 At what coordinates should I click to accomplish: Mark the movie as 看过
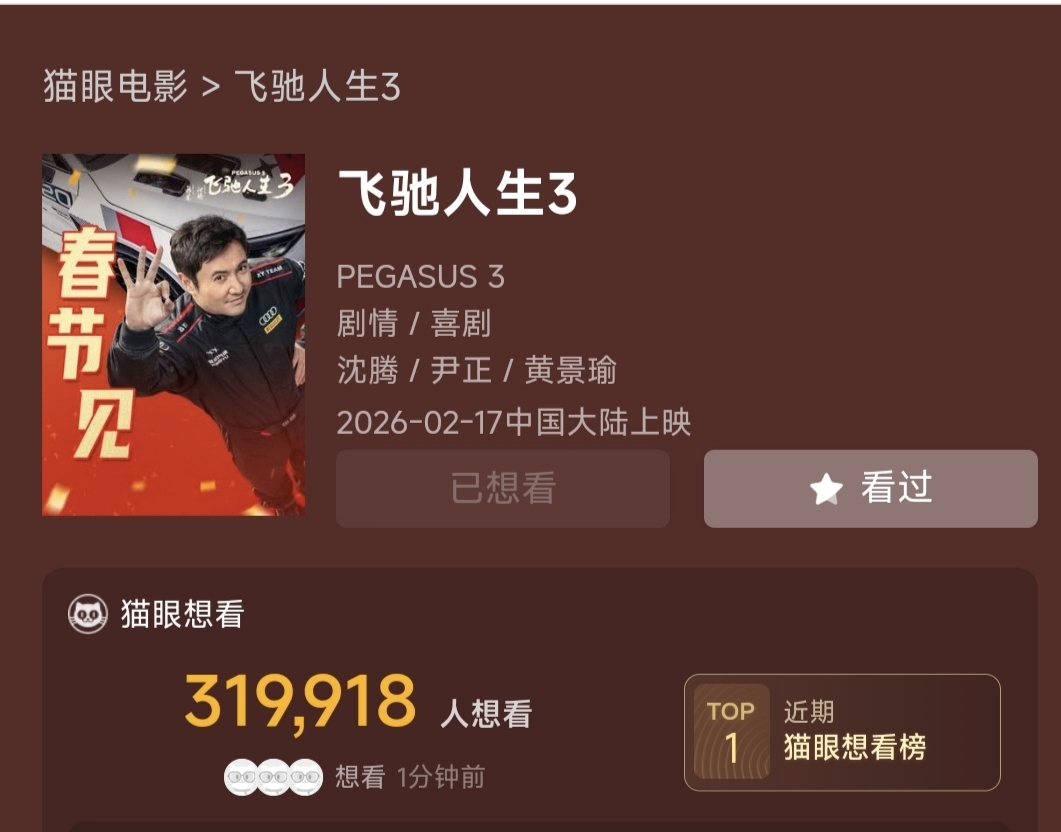pos(870,488)
